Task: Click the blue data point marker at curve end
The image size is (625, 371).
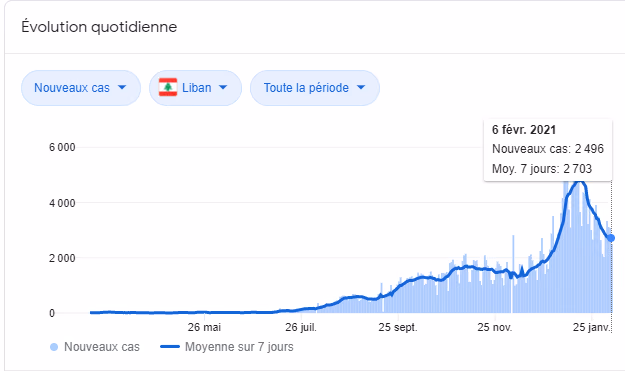Action: [x=611, y=238]
